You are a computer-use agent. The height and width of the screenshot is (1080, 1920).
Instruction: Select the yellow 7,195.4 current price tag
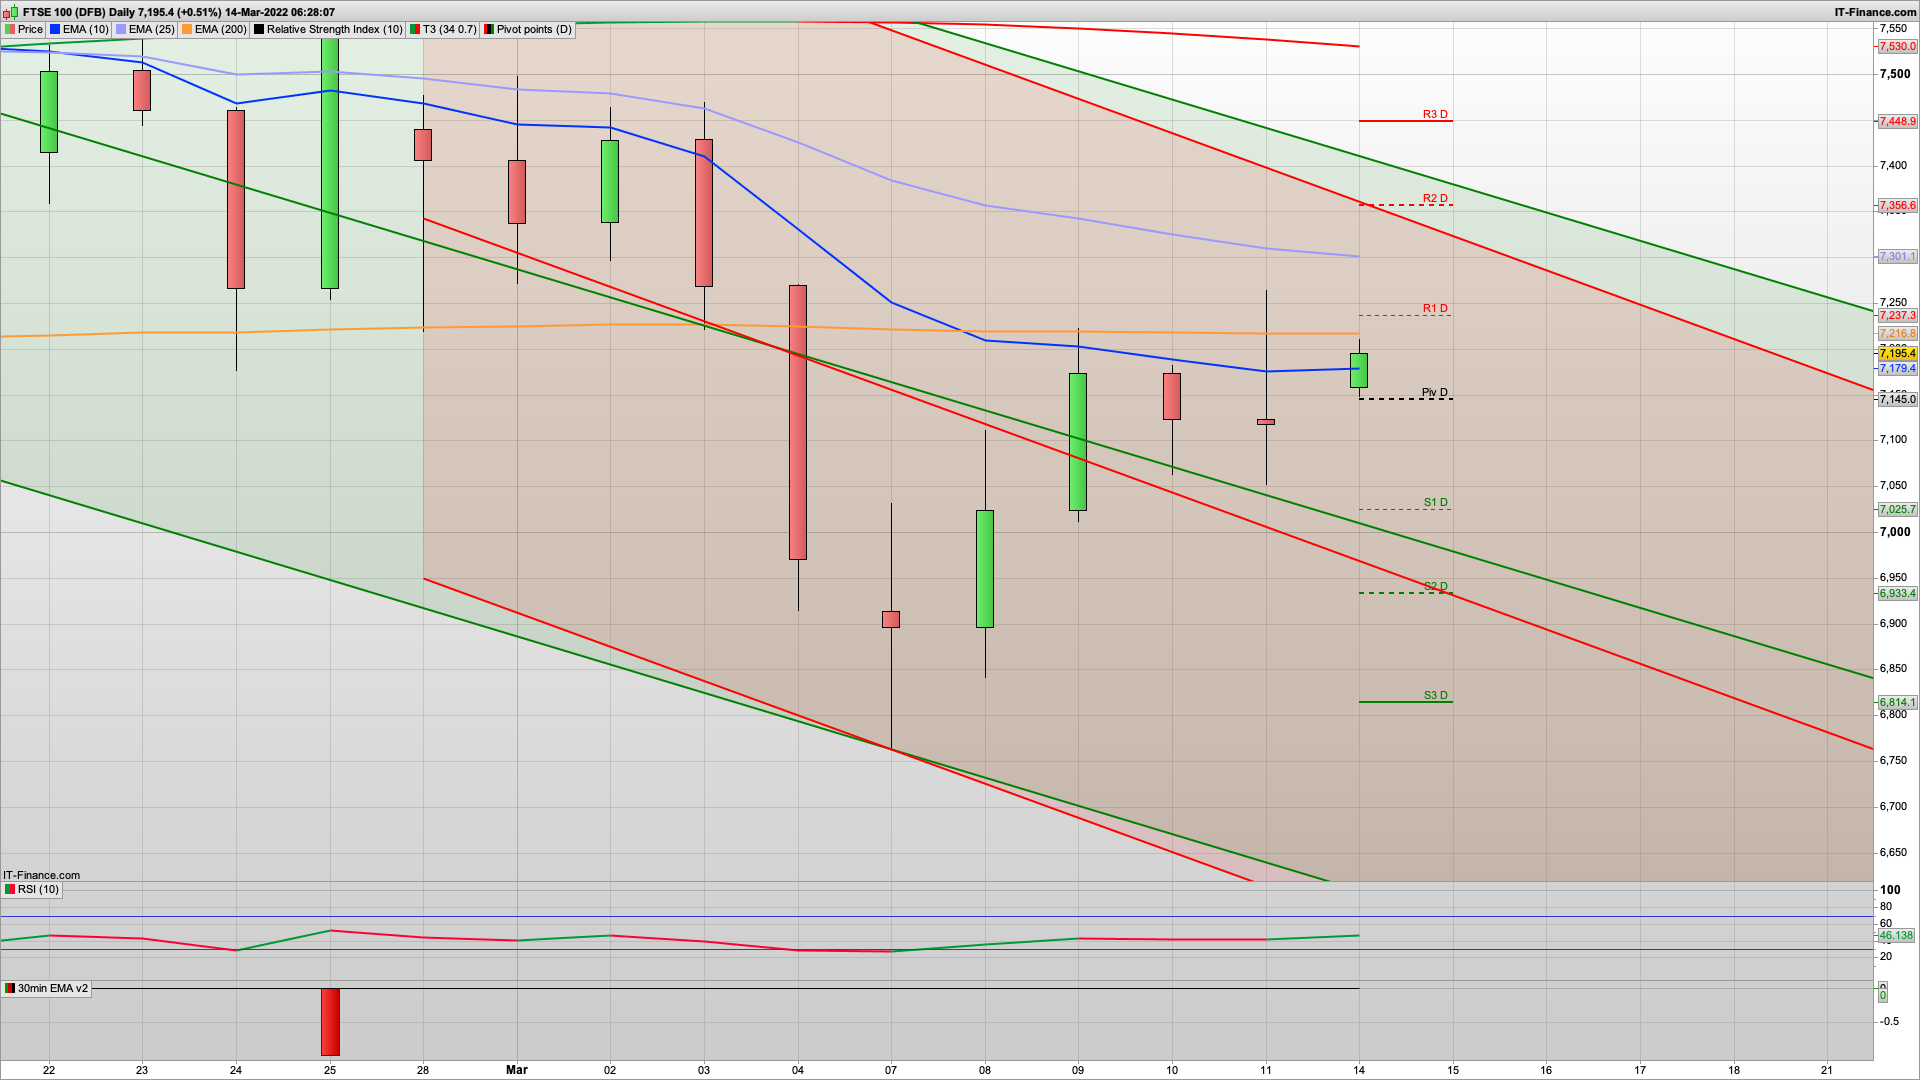coord(1897,353)
